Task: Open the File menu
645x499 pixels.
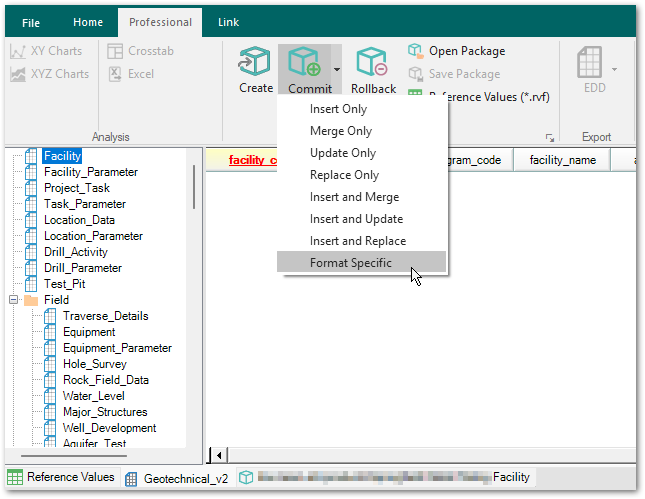Action: [31, 22]
